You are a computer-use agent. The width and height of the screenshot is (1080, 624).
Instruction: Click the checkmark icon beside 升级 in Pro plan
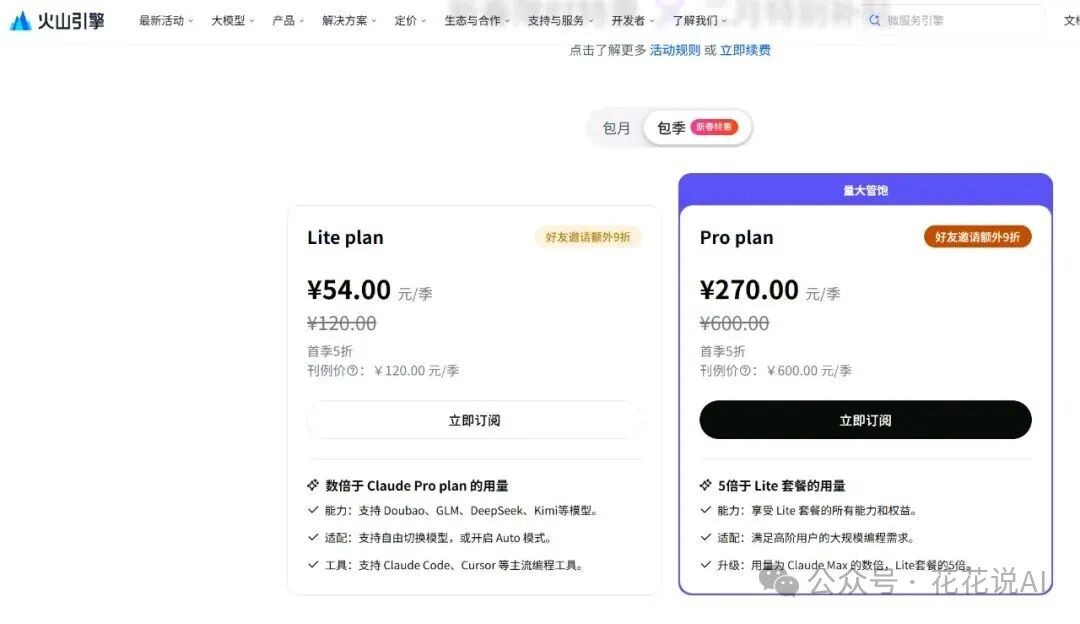(x=704, y=562)
